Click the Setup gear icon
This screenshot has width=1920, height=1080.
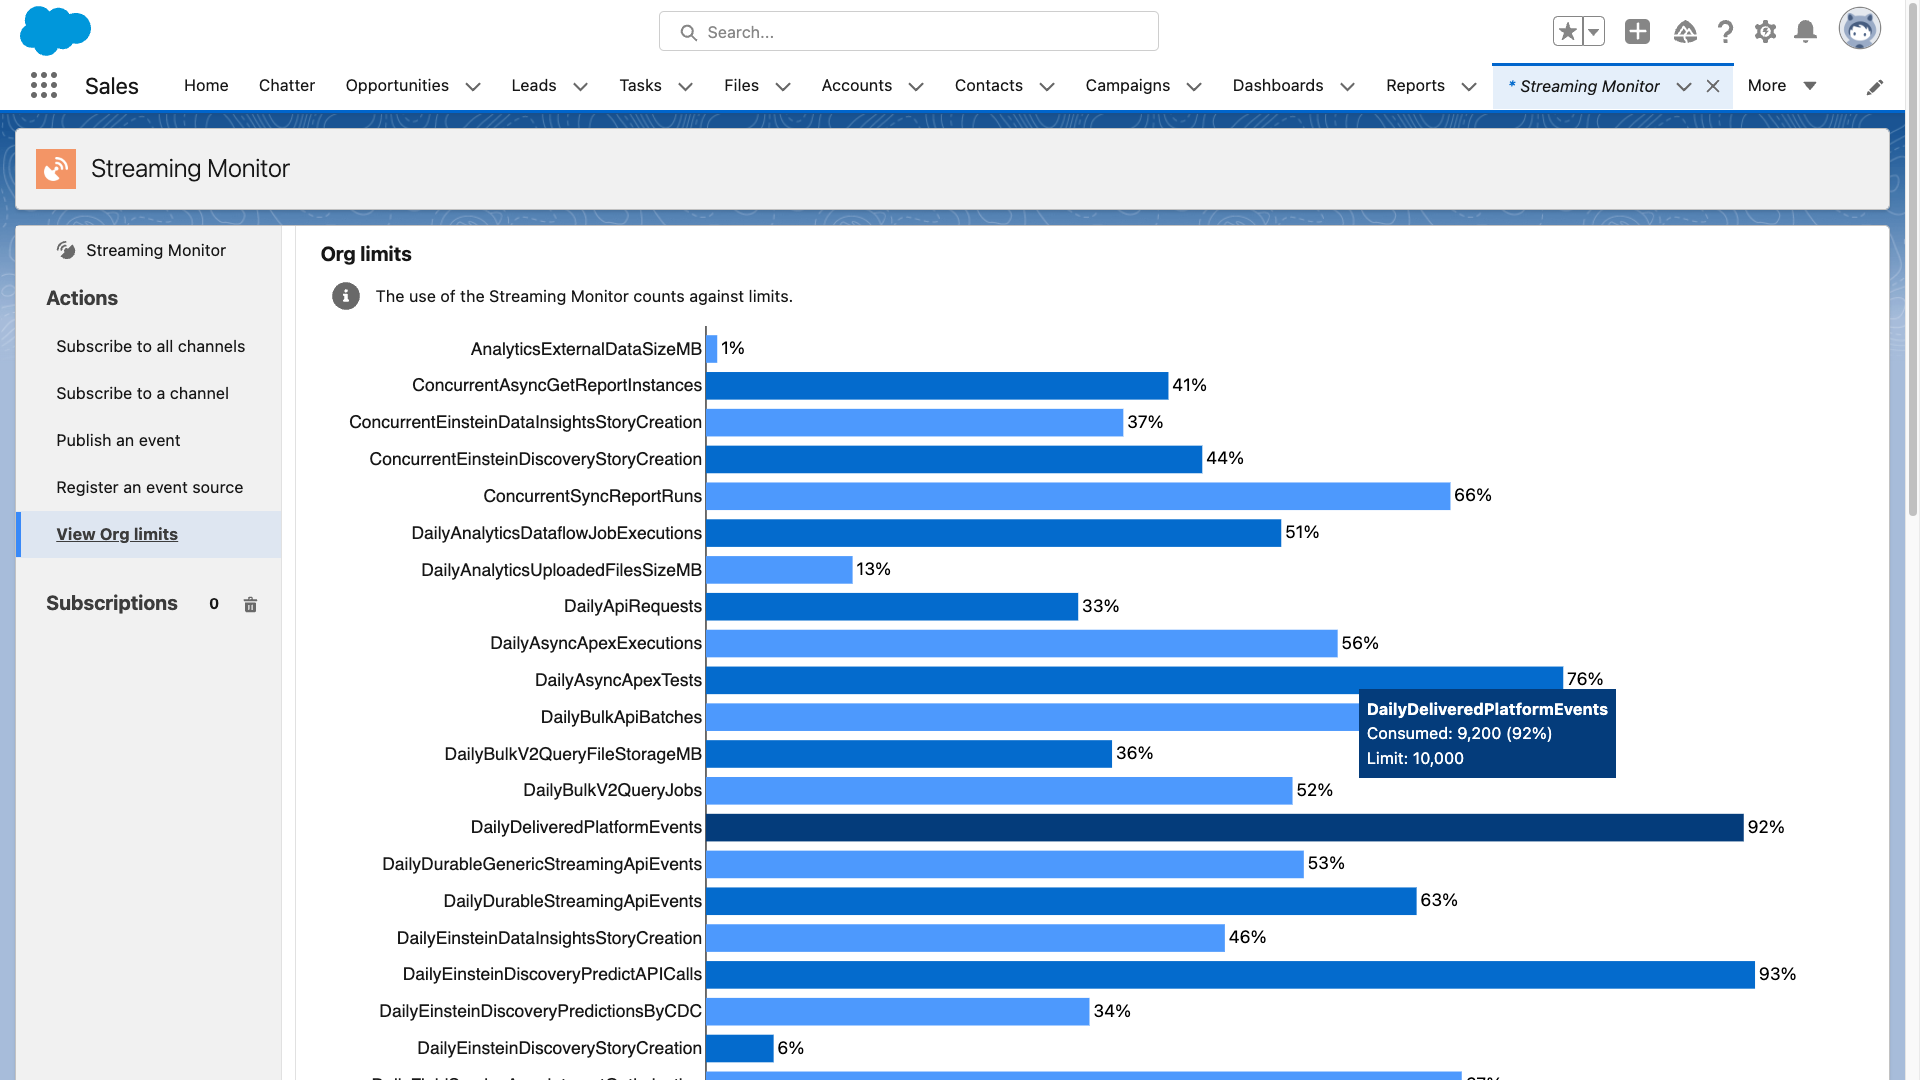1764,30
